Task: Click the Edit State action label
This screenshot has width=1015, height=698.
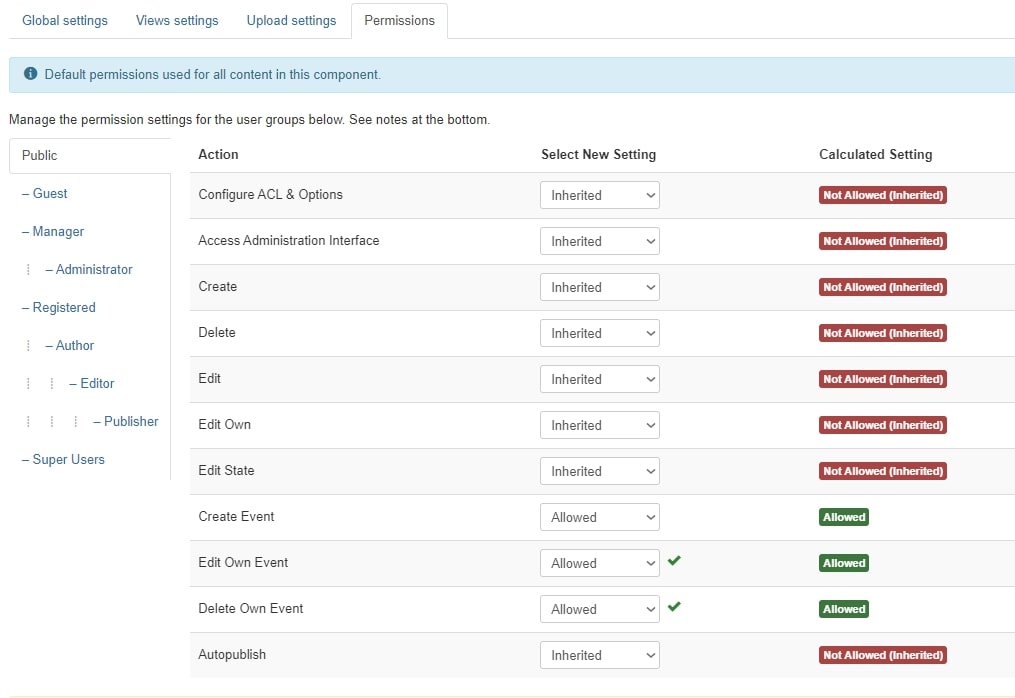Action: click(227, 470)
